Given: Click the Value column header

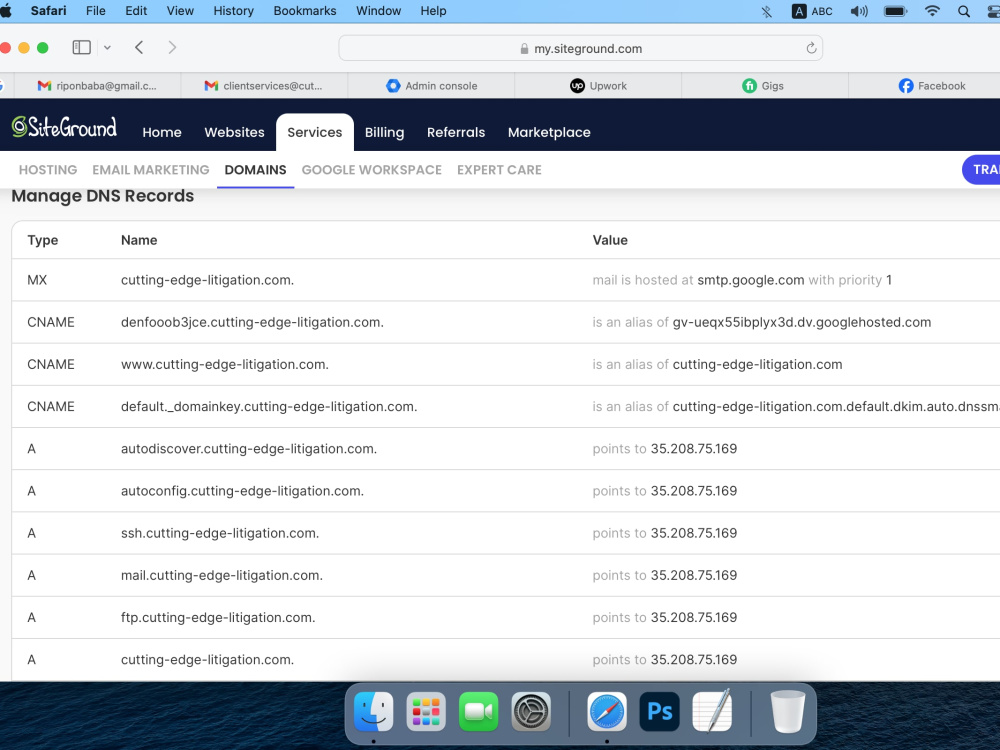Looking at the screenshot, I should (610, 240).
